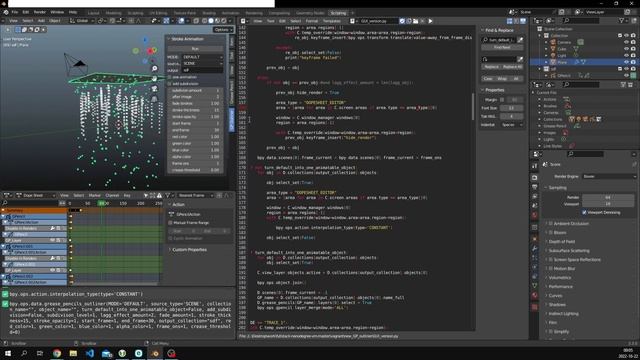640x360 pixels.
Task: Open Visual Studio Code from the taskbar
Action: (x=90, y=353)
